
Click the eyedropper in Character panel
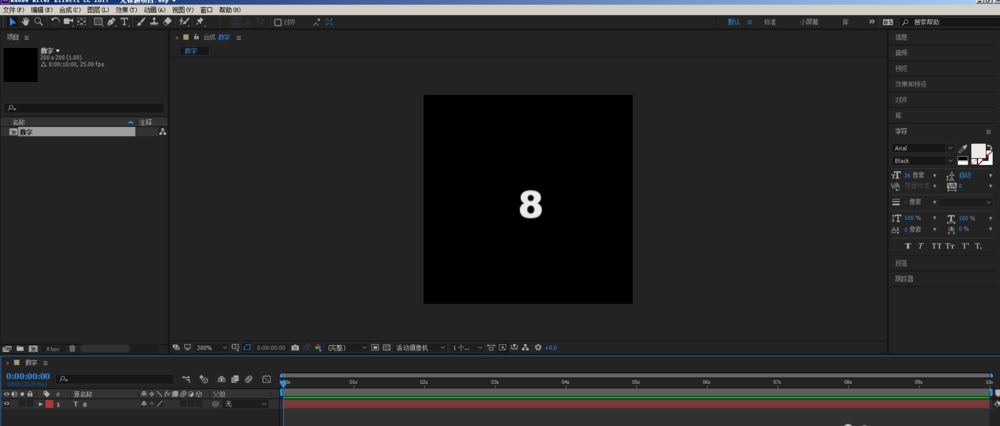click(963, 149)
